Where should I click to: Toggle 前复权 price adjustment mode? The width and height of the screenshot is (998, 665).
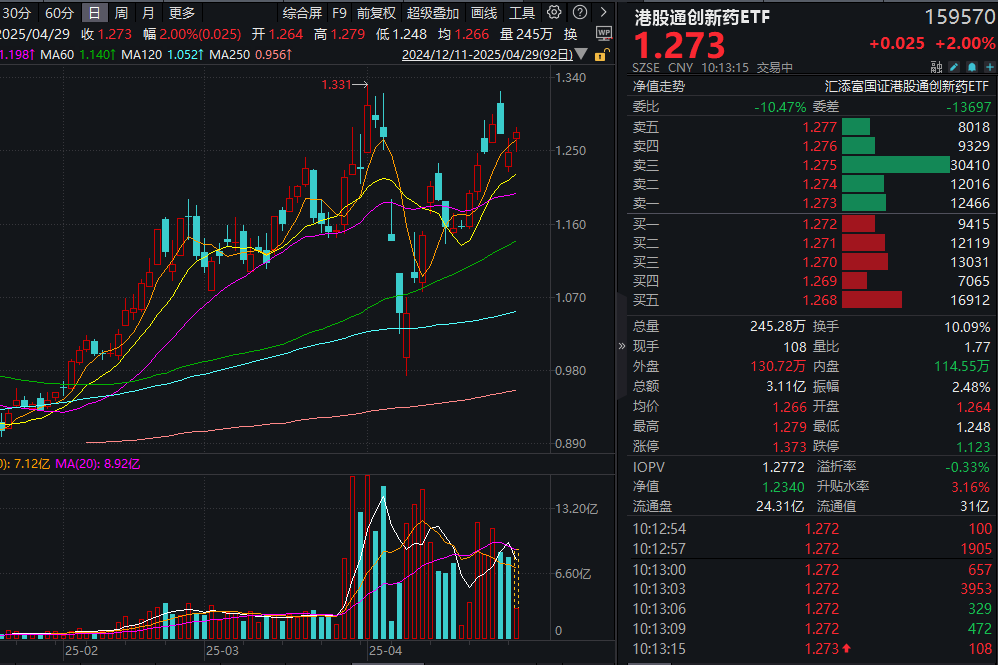tap(376, 13)
